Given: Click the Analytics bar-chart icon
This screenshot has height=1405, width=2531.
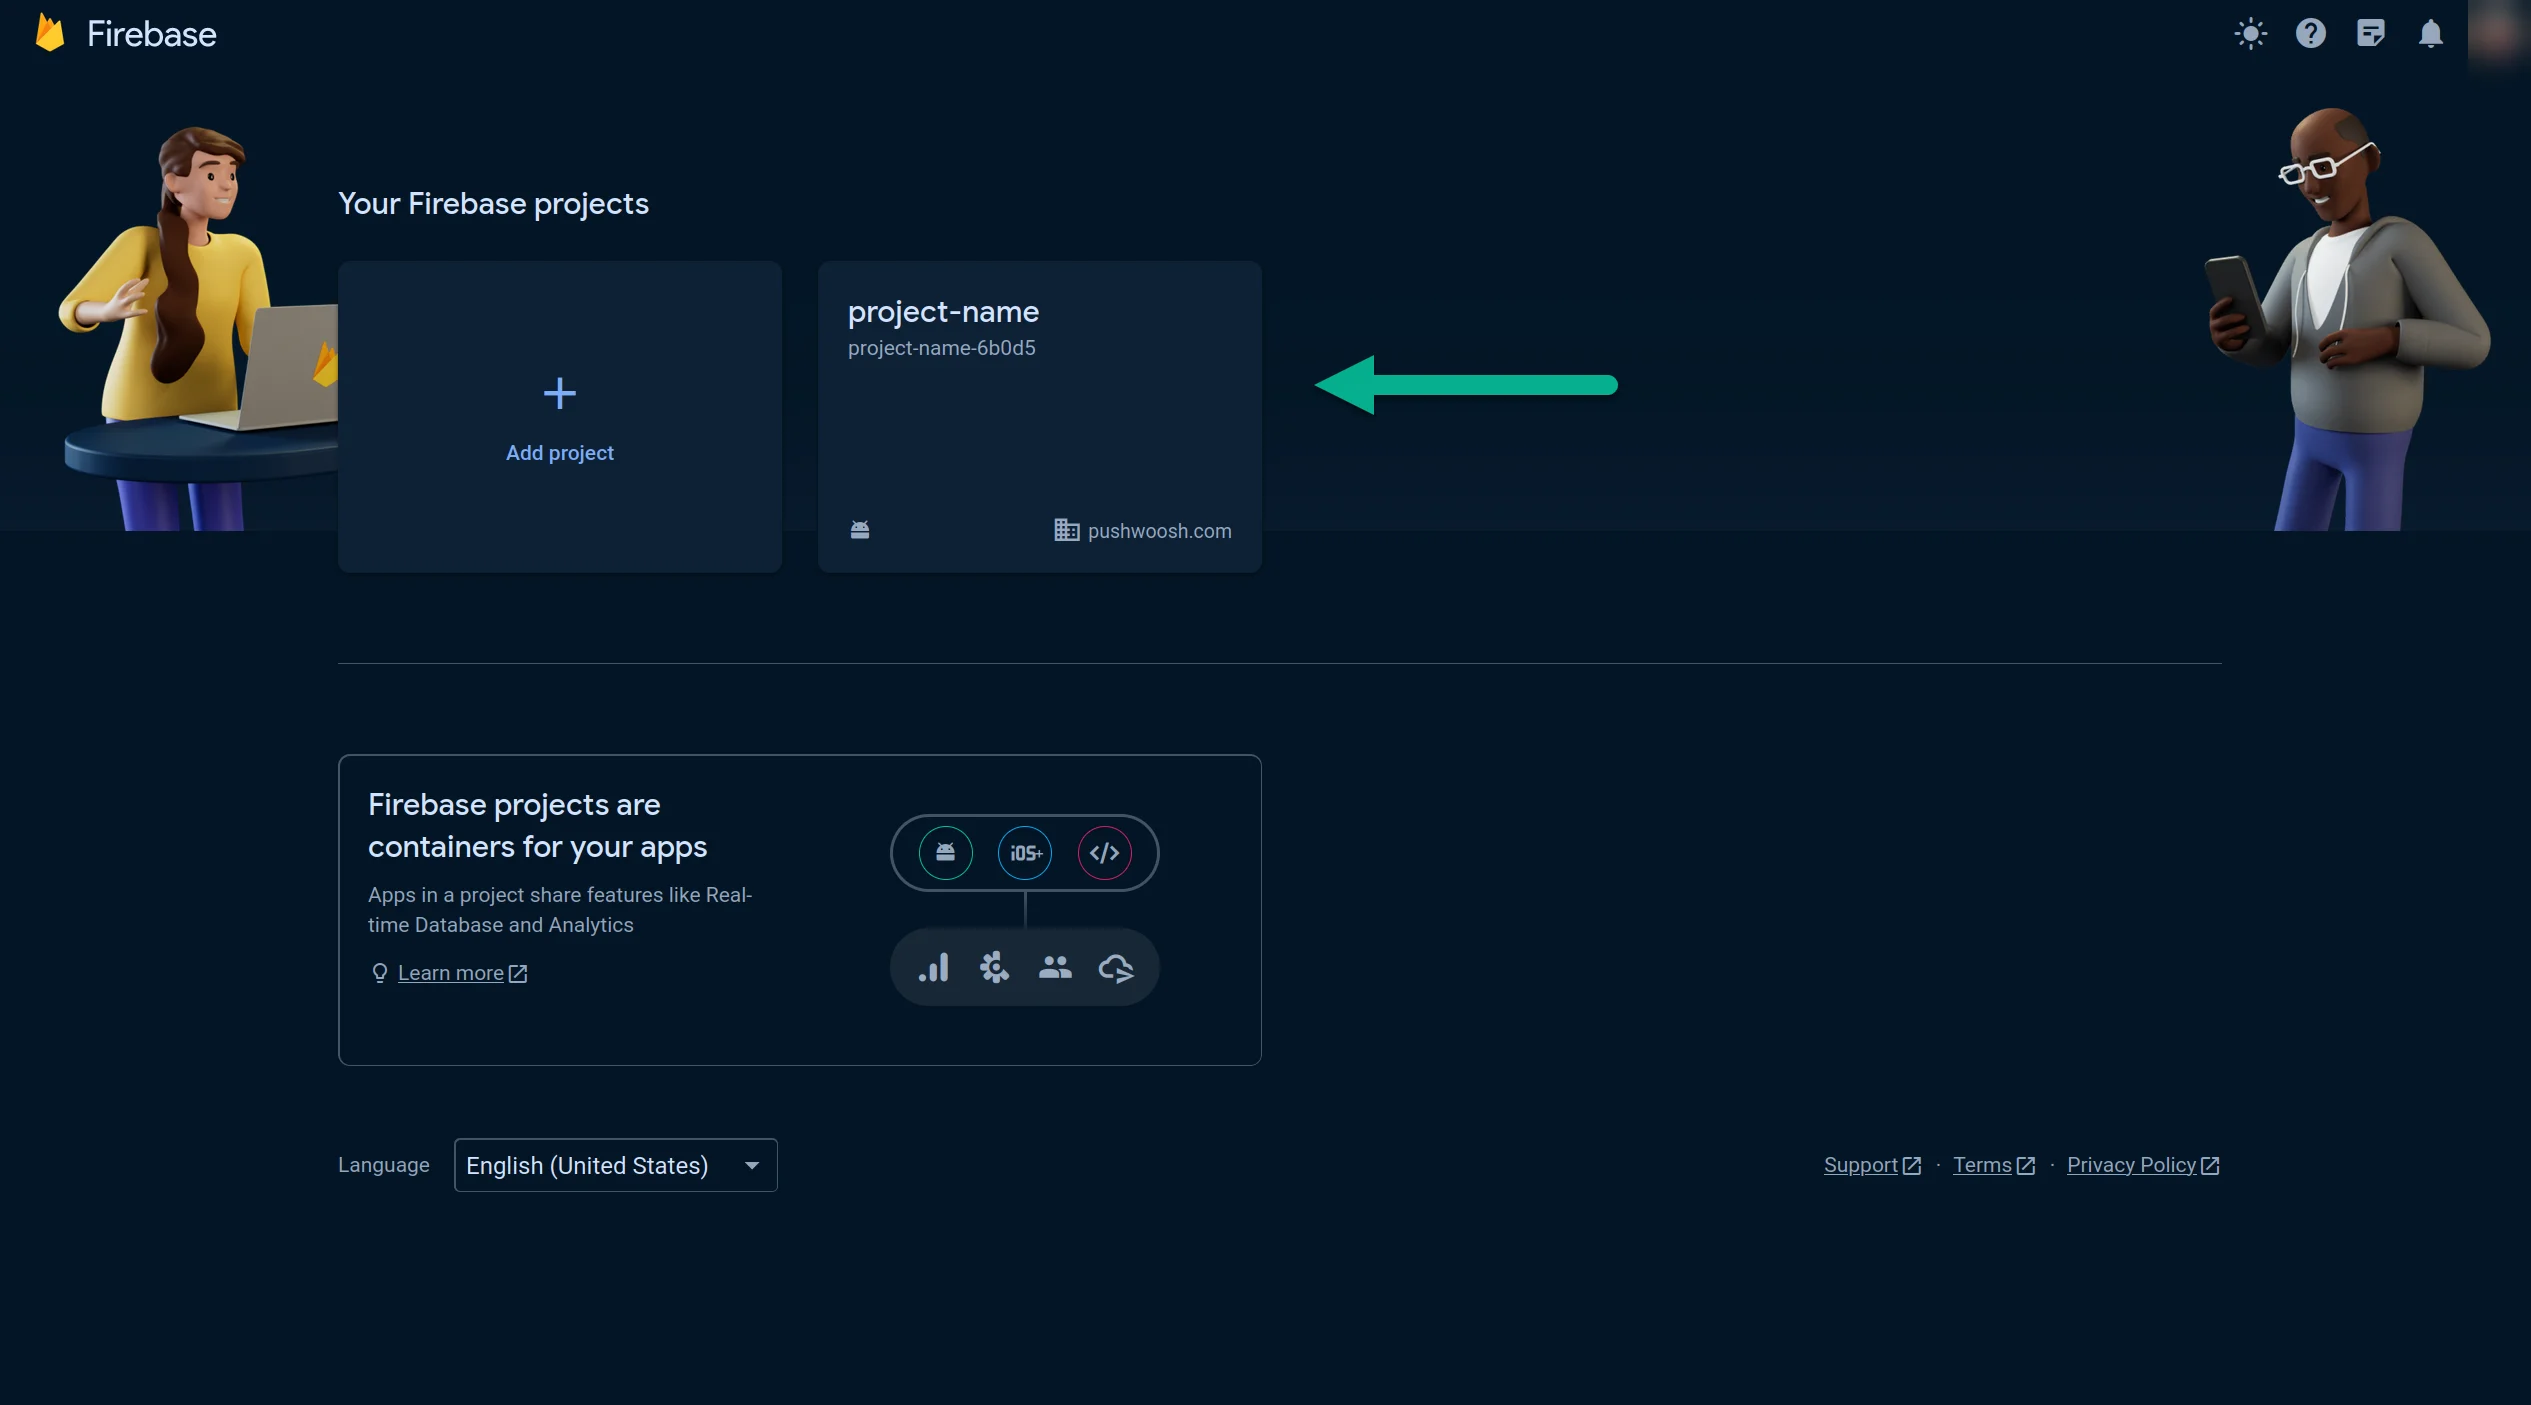Looking at the screenshot, I should [x=933, y=967].
